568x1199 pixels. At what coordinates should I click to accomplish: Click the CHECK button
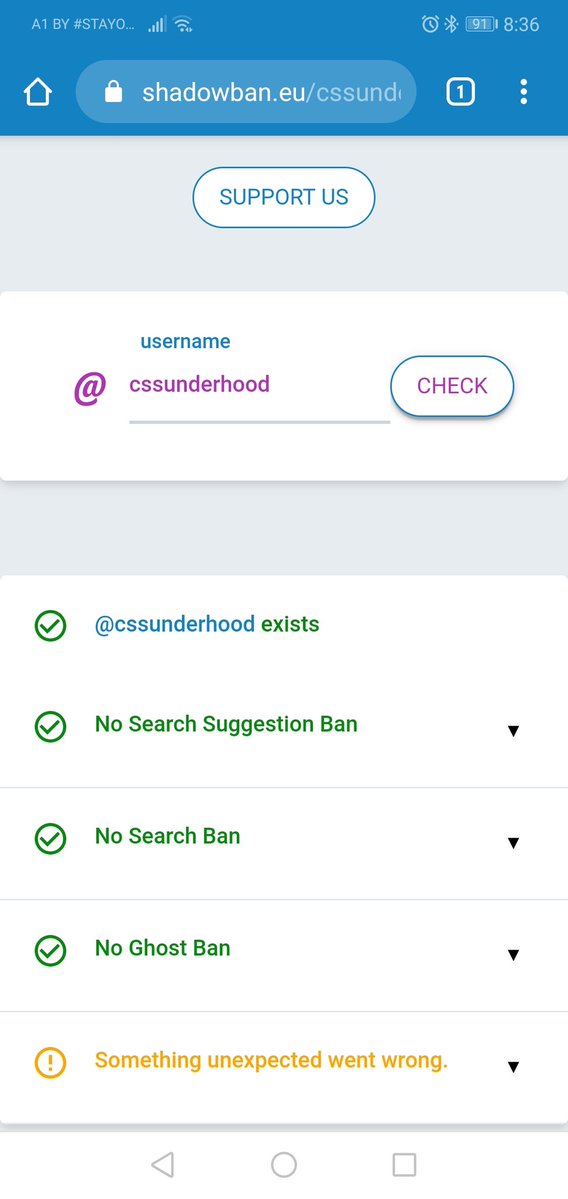(452, 386)
